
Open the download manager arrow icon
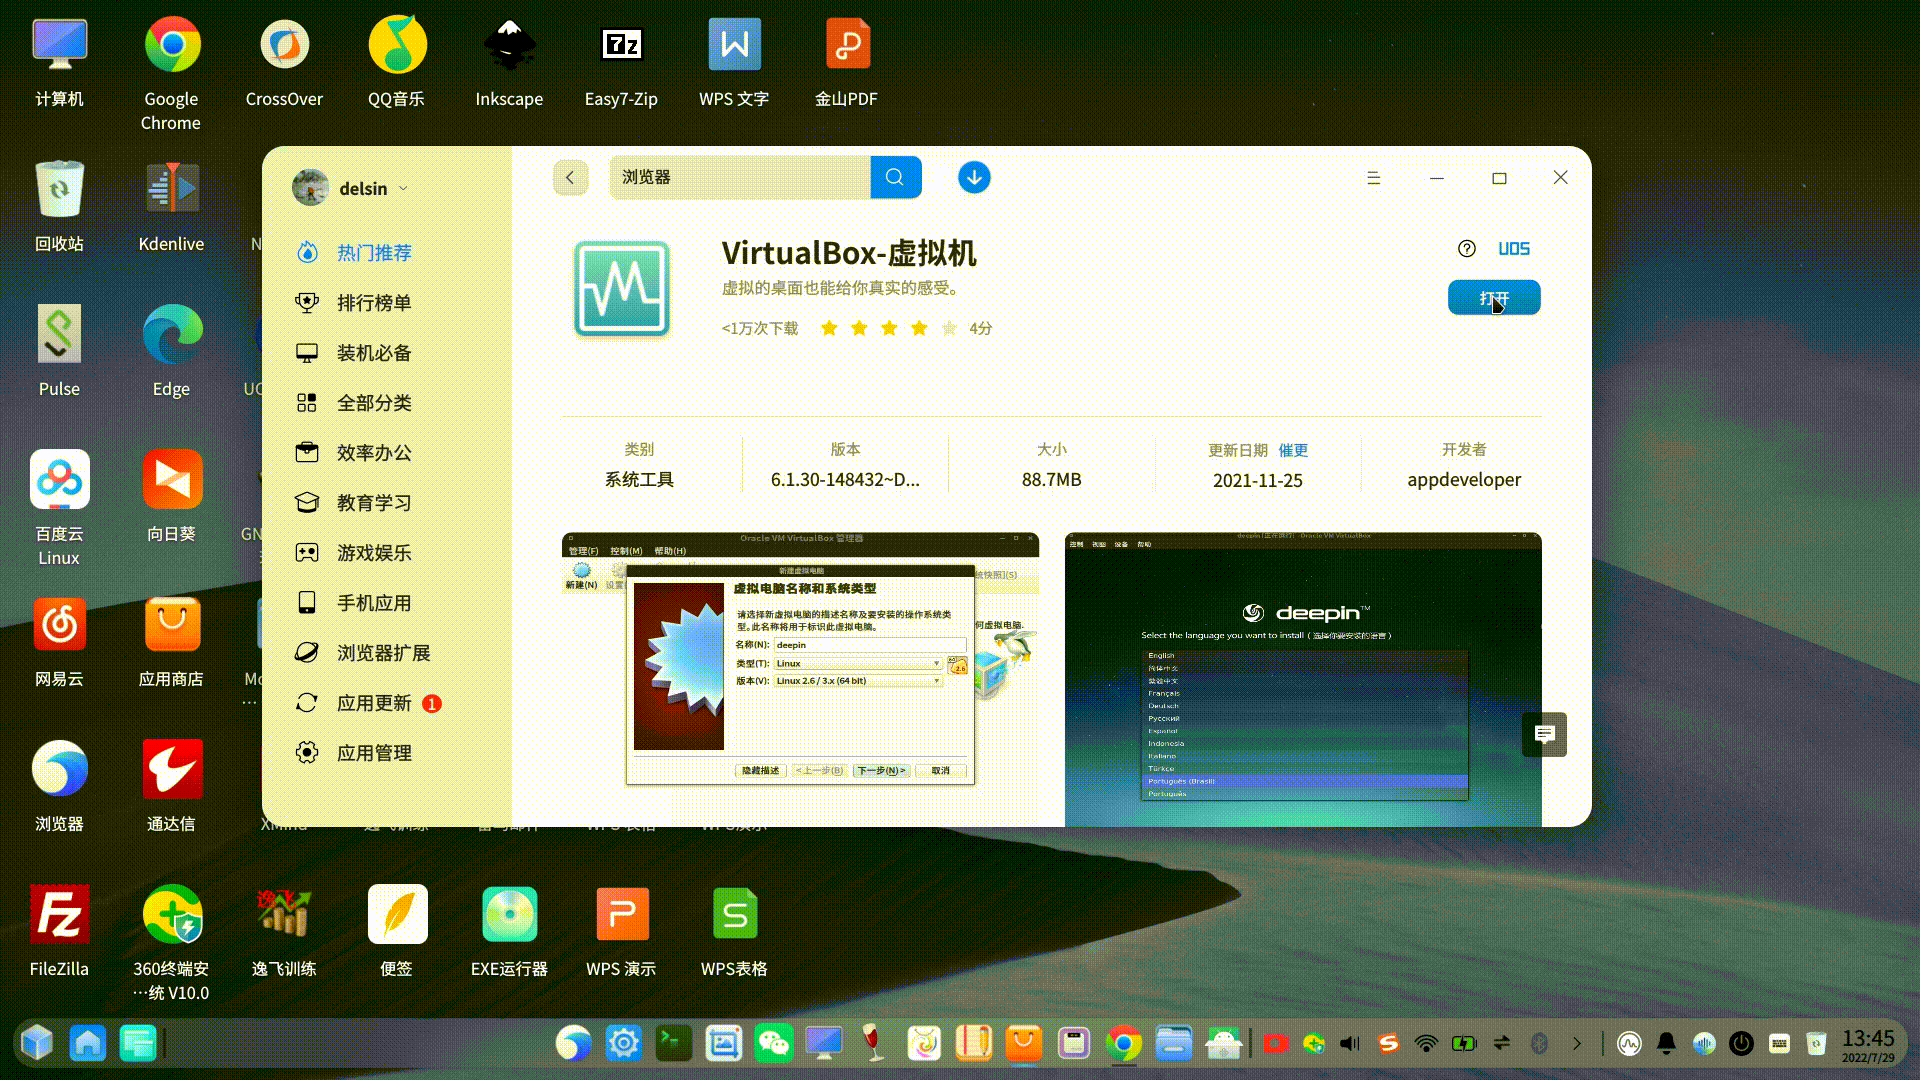(x=974, y=178)
